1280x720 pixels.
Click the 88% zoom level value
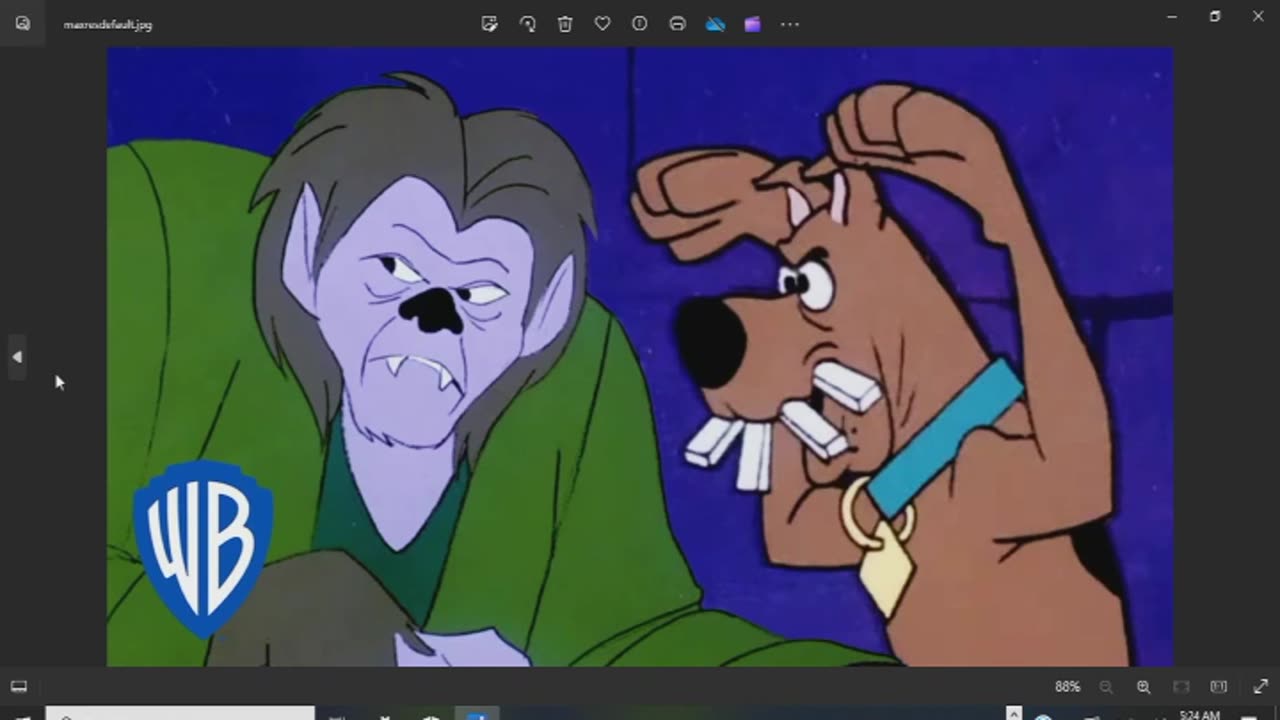click(1067, 687)
